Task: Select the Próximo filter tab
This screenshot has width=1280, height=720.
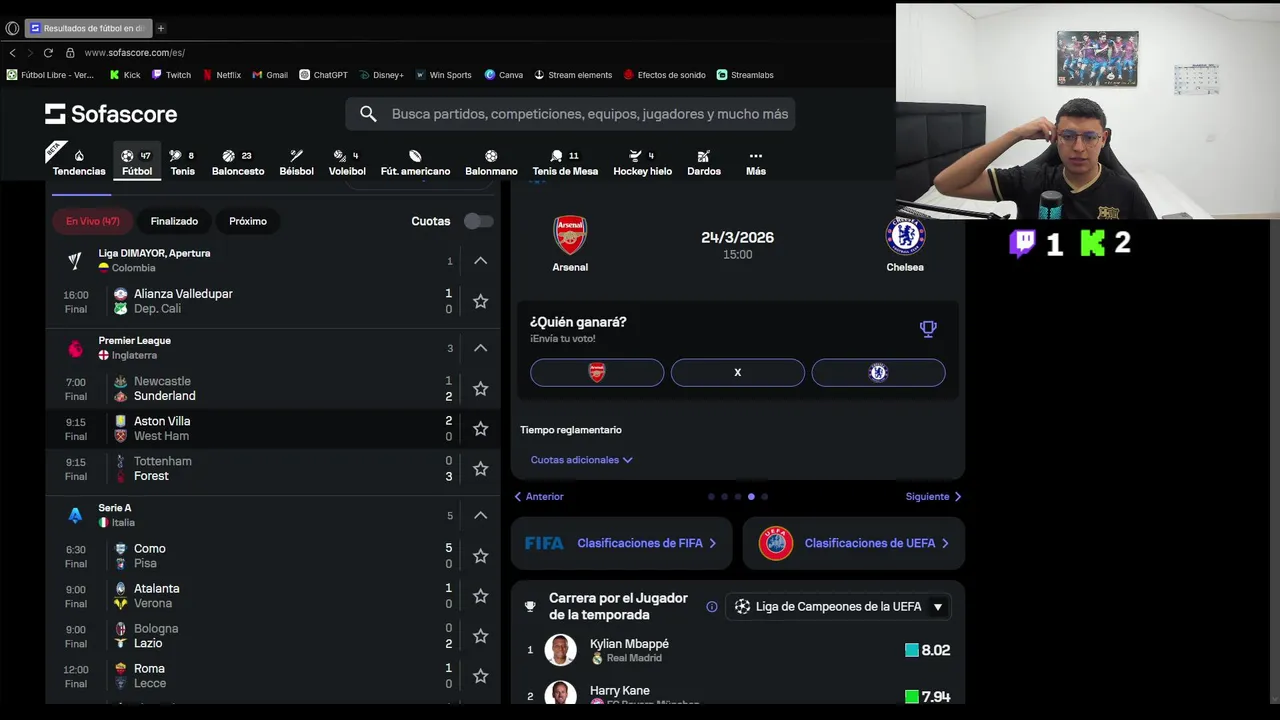Action: point(248,221)
